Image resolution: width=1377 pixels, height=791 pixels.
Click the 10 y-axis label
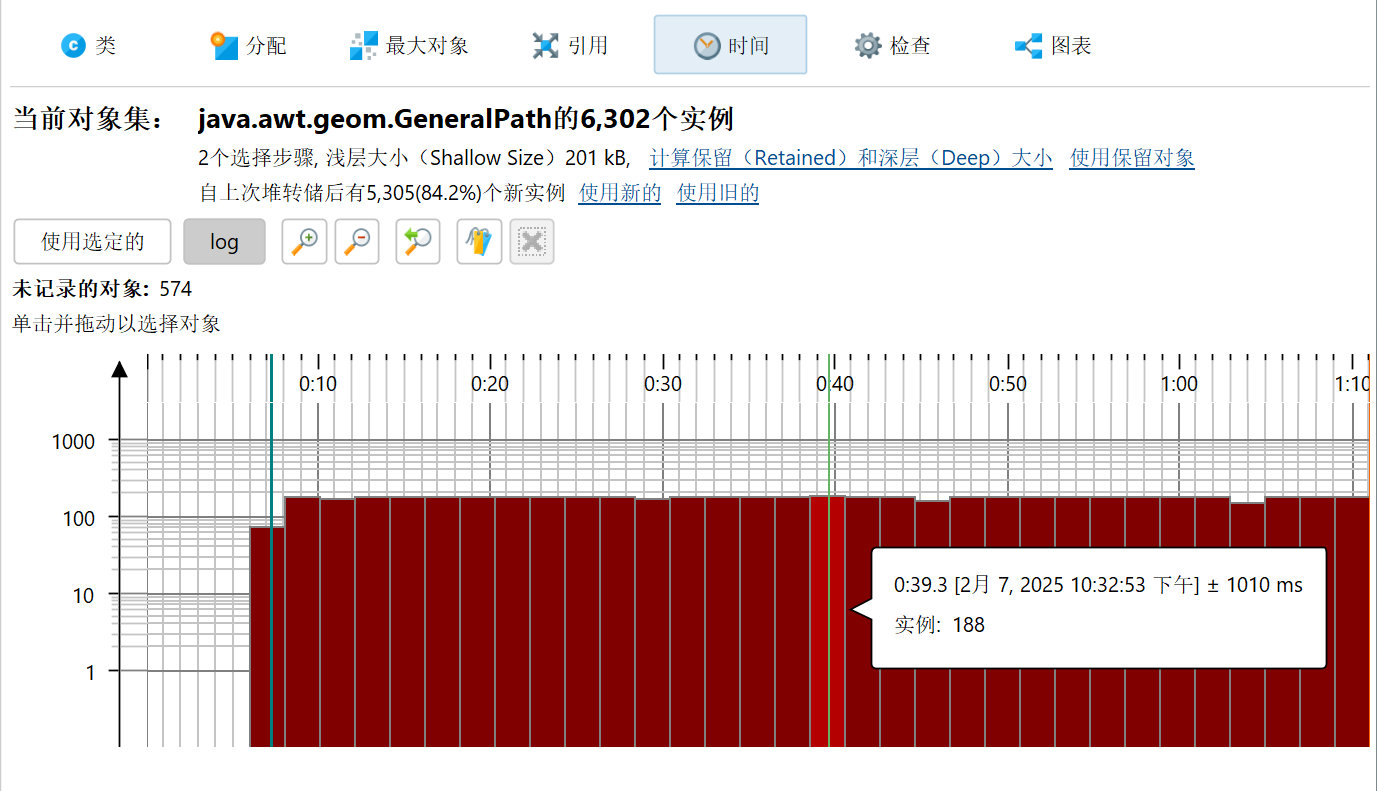[84, 595]
